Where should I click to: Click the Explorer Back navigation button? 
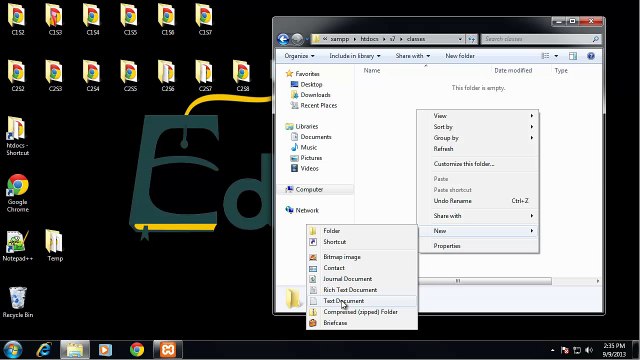pos(283,39)
